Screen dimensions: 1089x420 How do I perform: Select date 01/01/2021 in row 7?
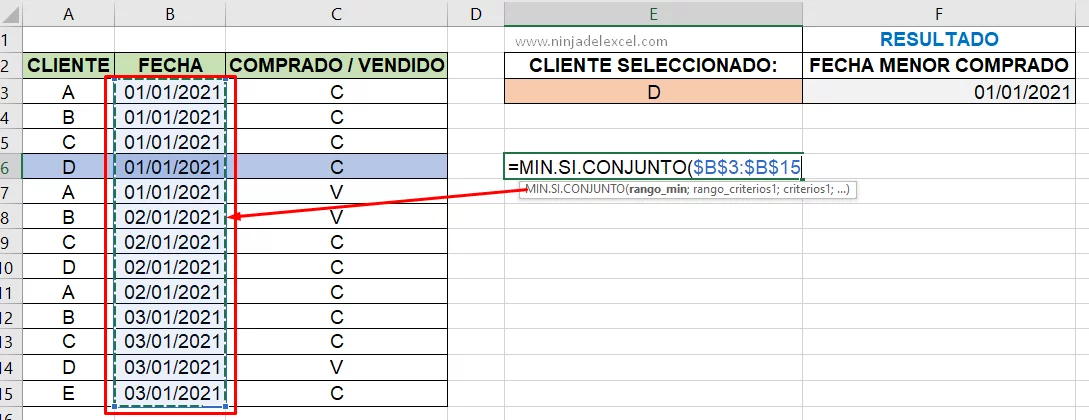[170, 192]
